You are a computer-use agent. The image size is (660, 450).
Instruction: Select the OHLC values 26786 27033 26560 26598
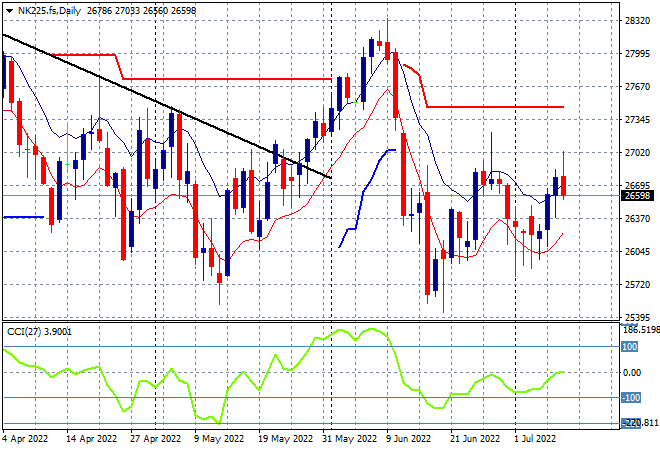pos(141,11)
